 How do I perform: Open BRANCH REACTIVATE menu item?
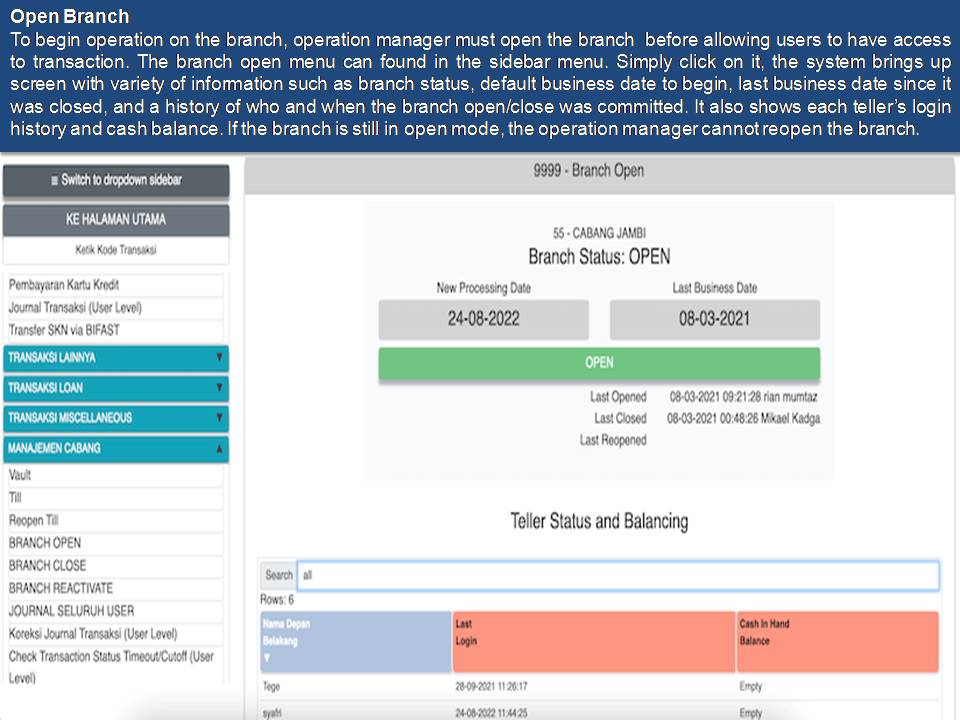(61, 588)
